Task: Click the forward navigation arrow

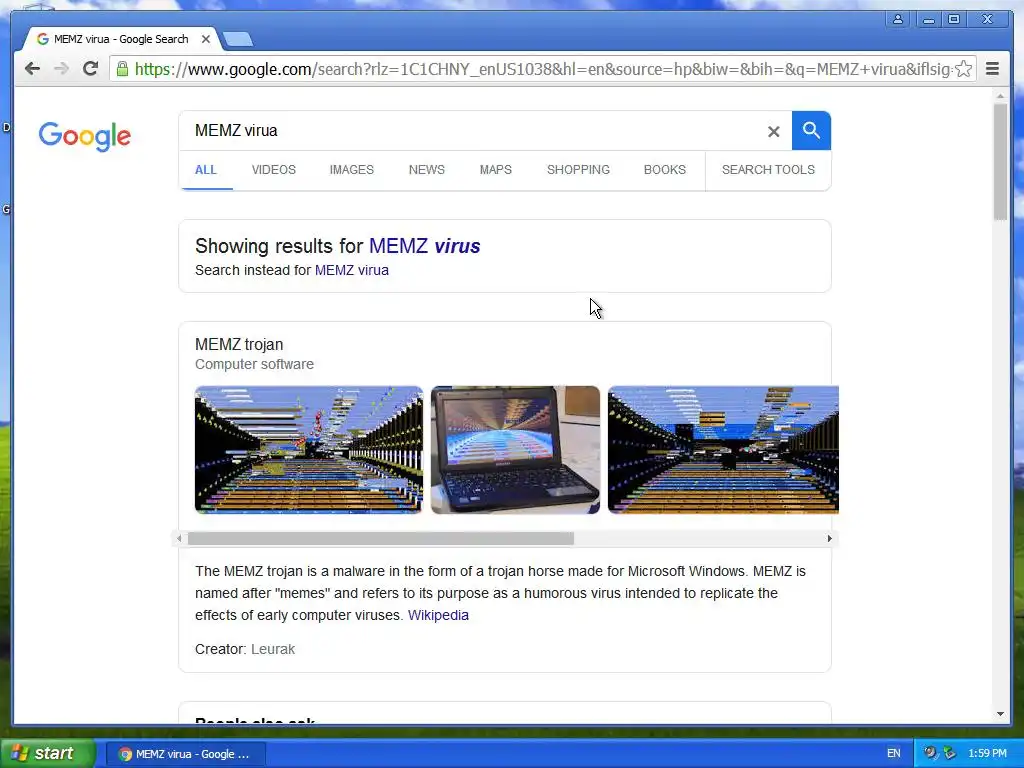Action: (61, 69)
